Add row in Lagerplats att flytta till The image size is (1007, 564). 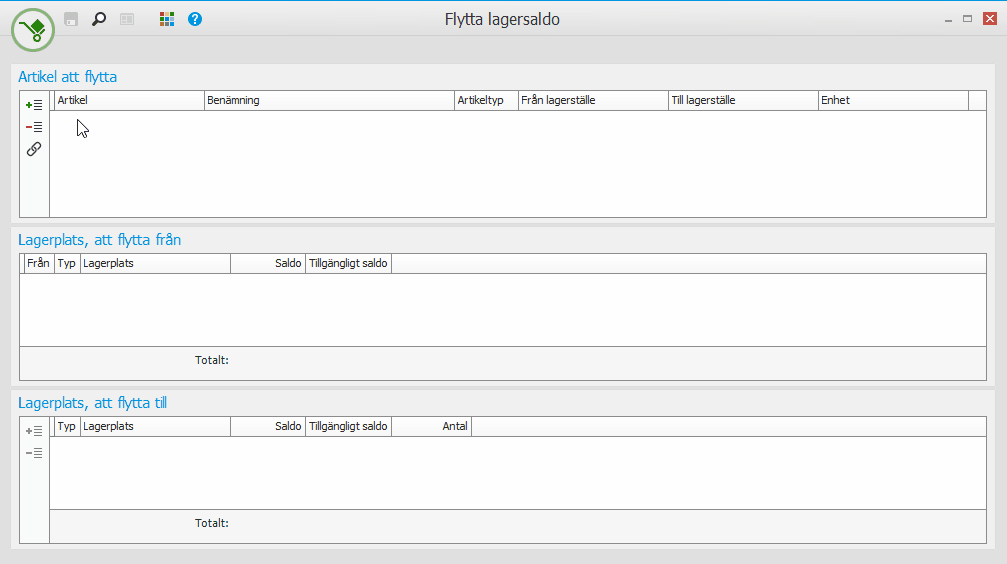click(34, 431)
